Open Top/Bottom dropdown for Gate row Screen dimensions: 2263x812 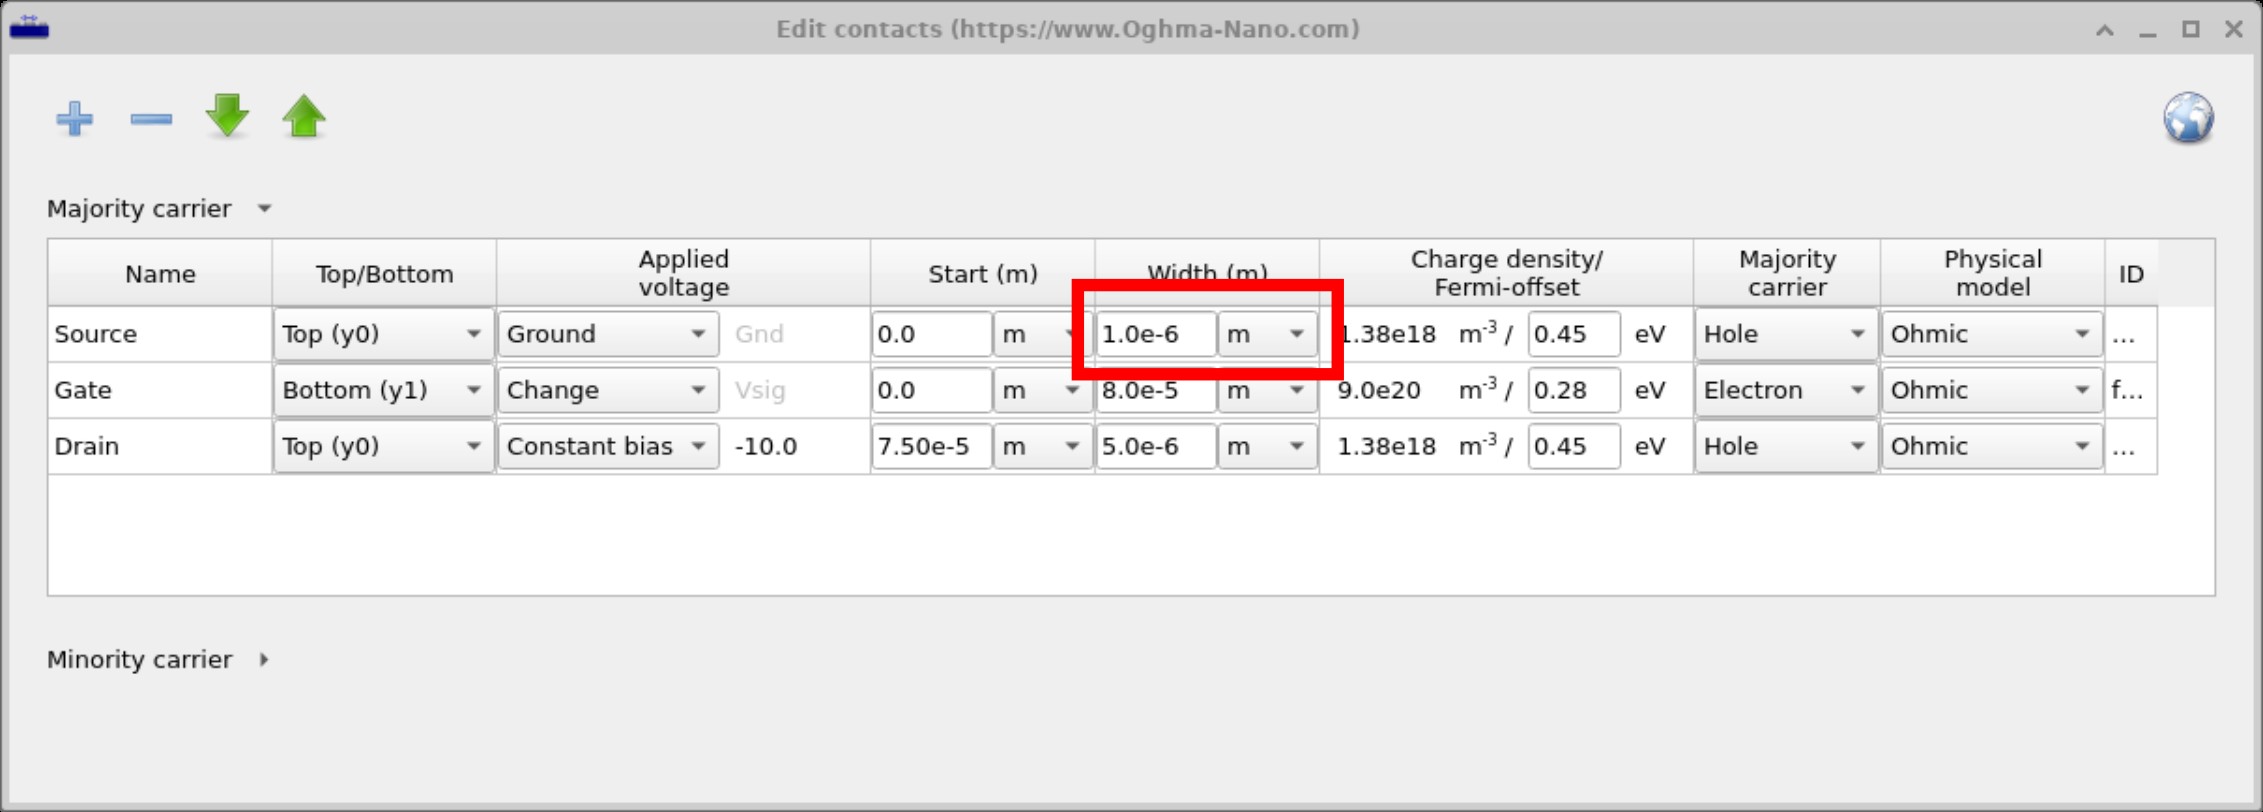click(384, 390)
